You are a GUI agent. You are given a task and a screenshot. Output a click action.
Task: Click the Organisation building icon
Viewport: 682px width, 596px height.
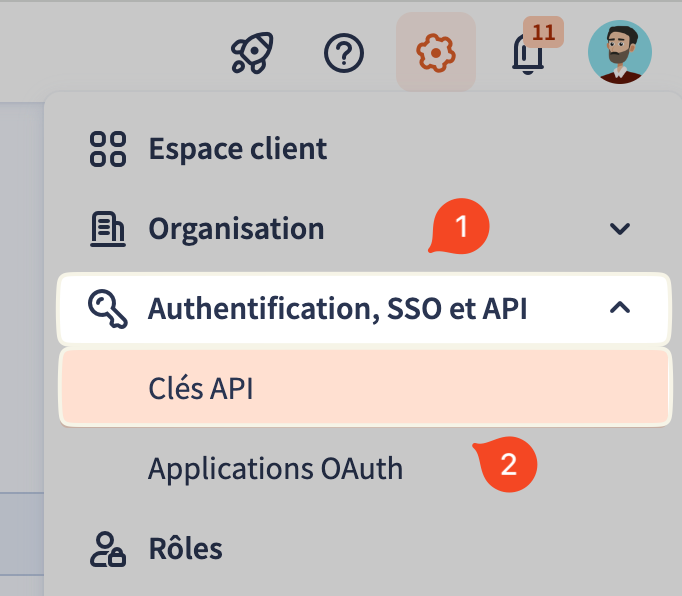click(108, 229)
